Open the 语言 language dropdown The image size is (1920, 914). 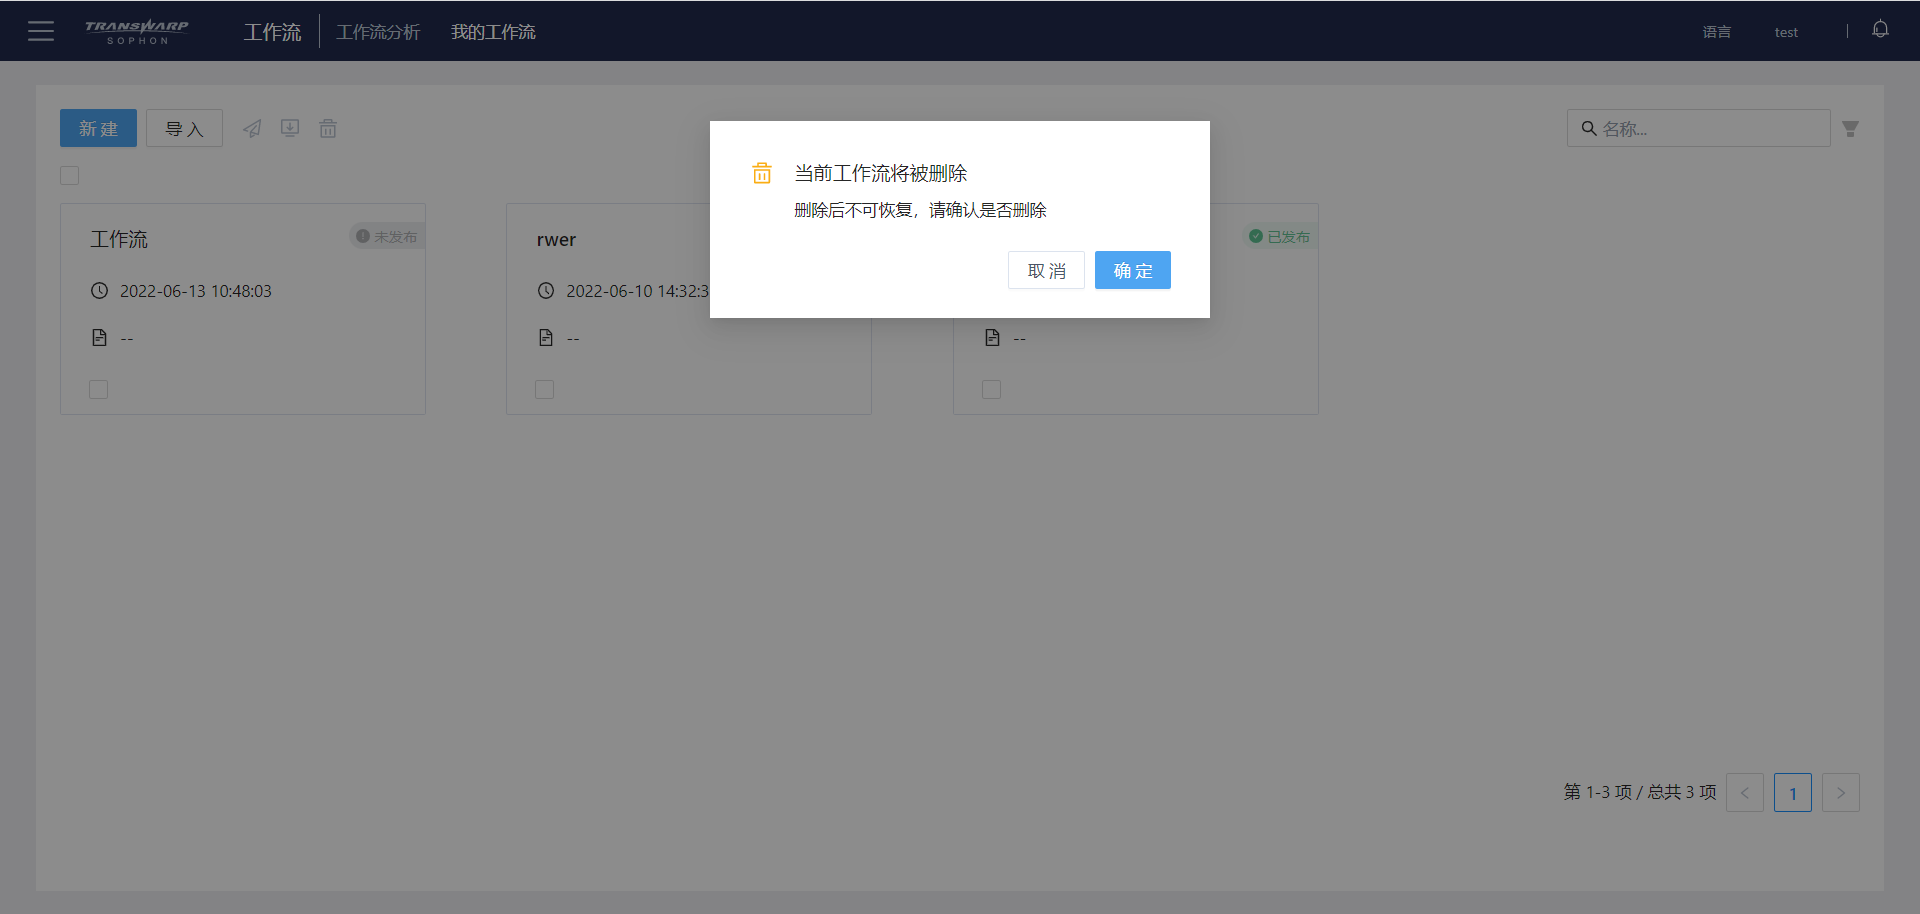(x=1717, y=32)
